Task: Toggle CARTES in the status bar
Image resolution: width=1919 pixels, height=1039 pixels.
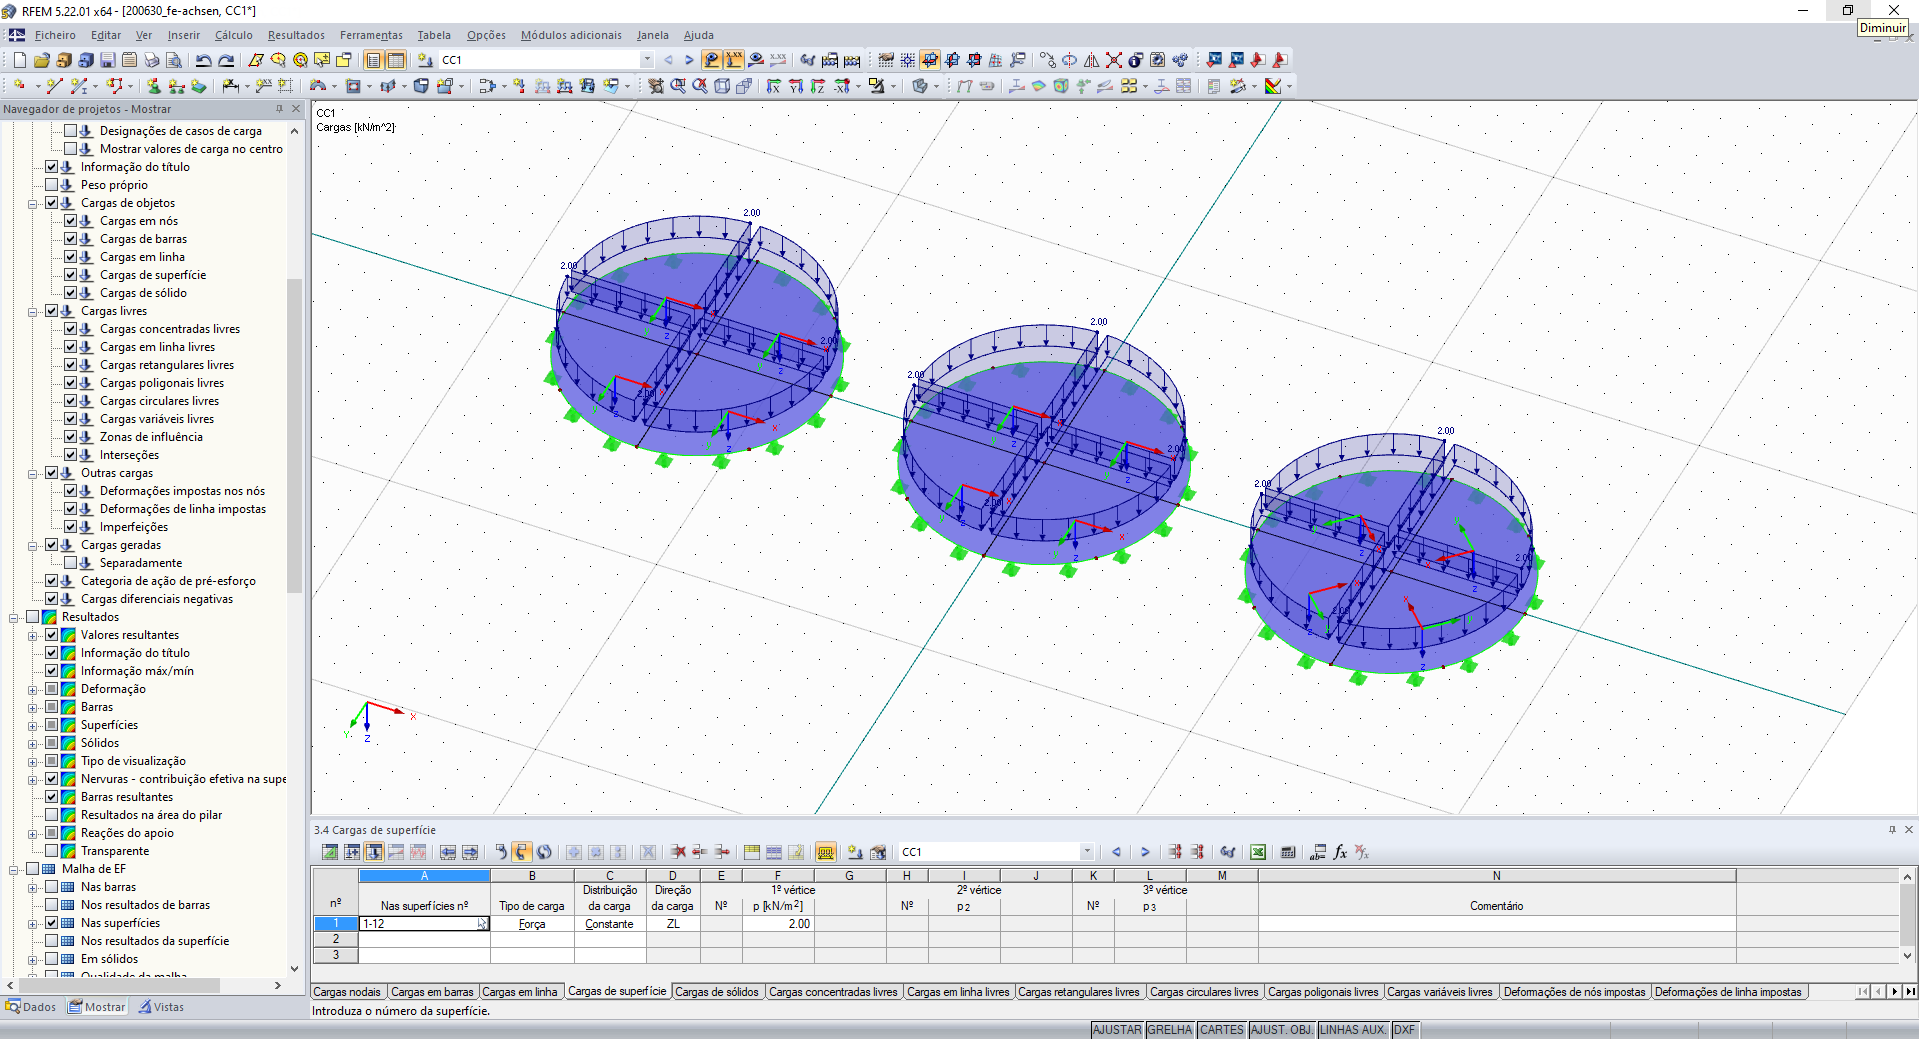Action: click(1222, 1030)
